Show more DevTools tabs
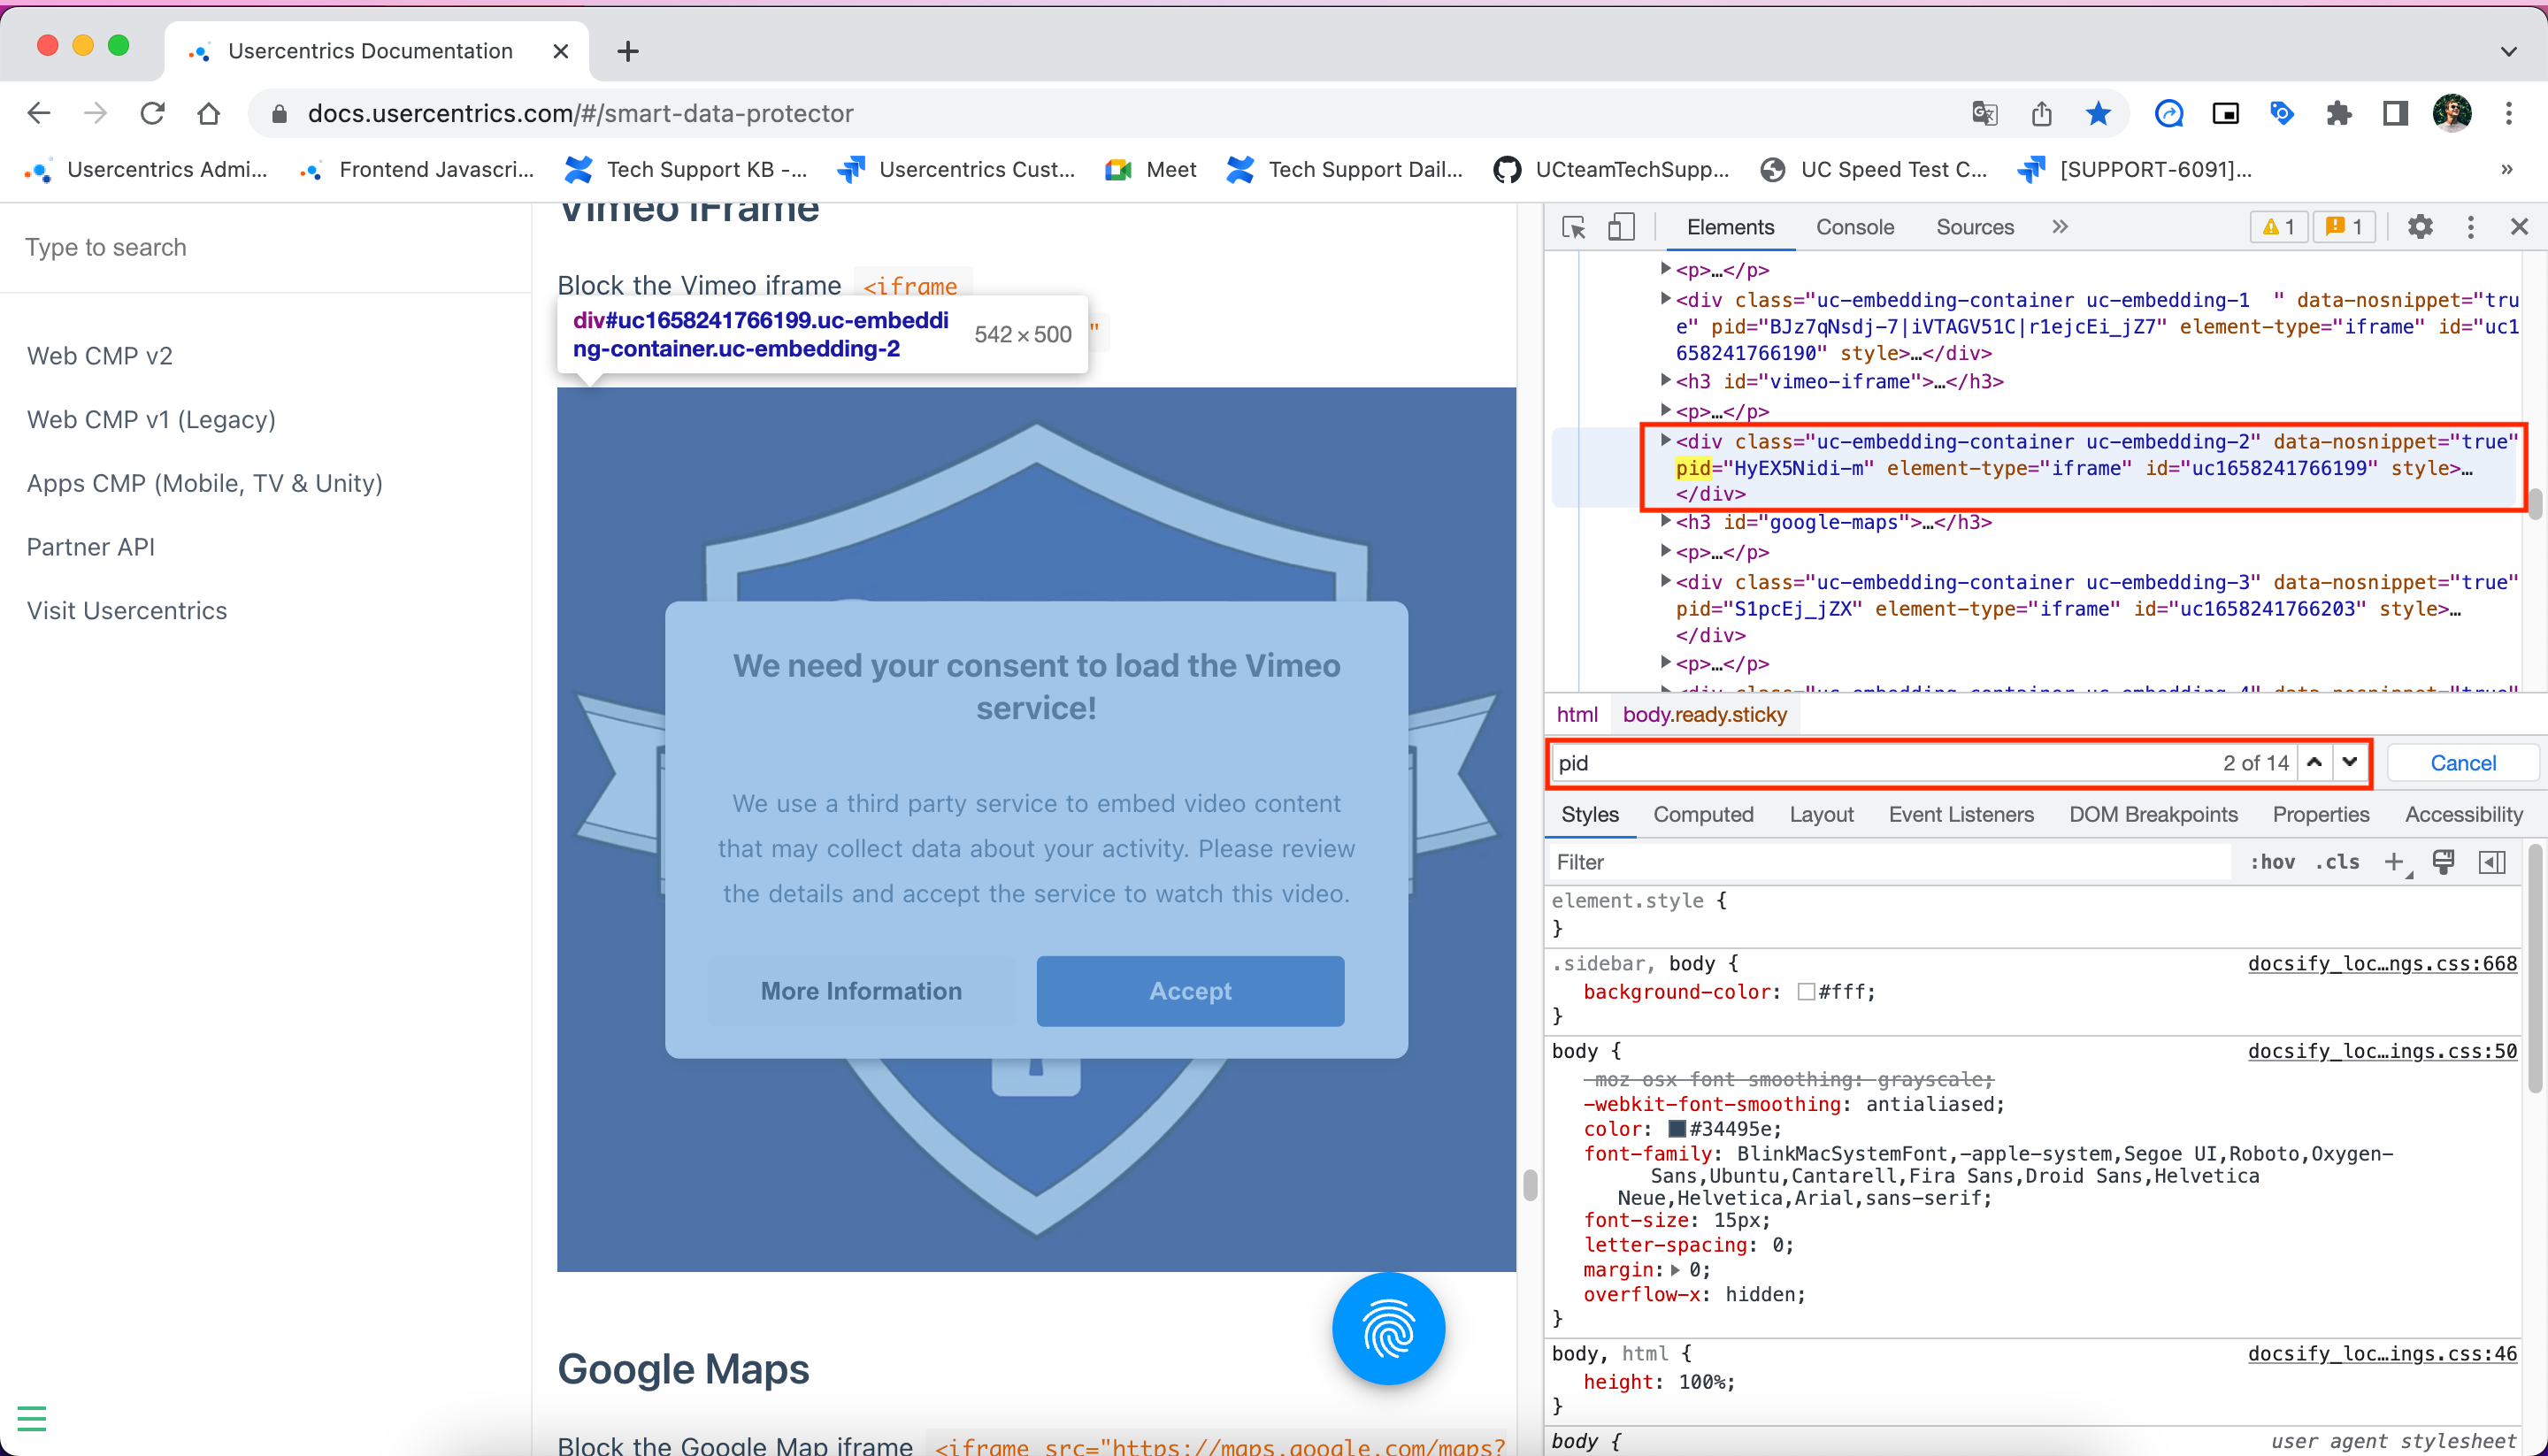The image size is (2548, 1456). pyautogui.click(x=2060, y=227)
